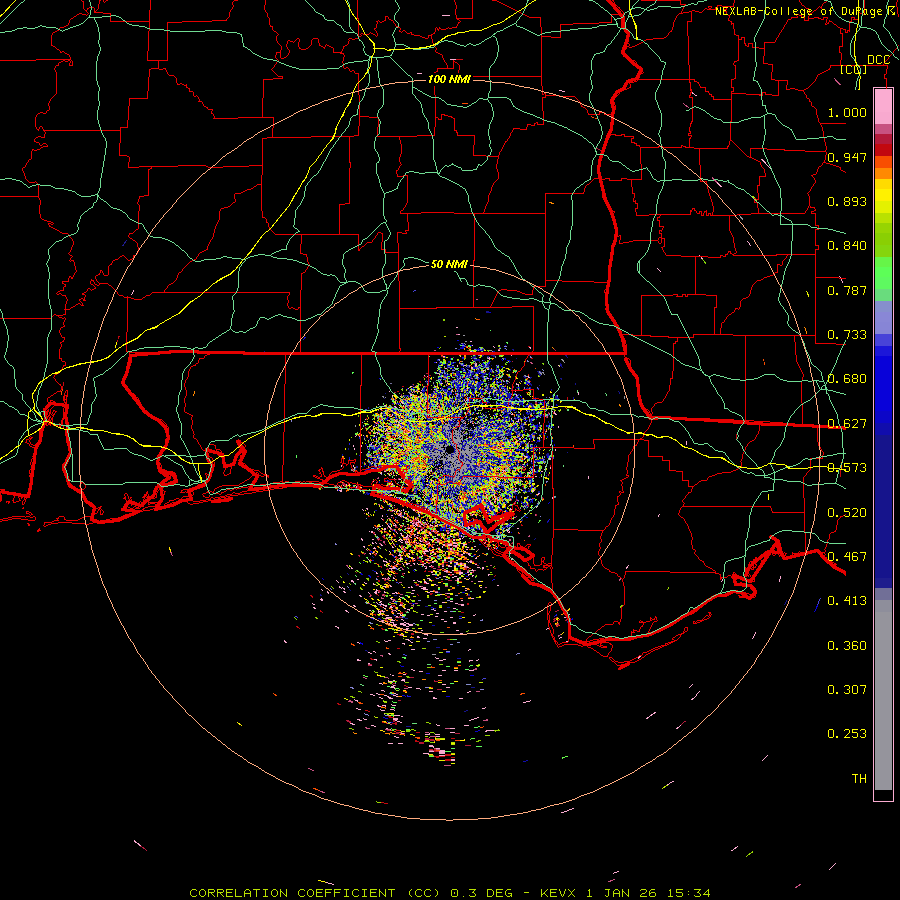This screenshot has height=900, width=900.
Task: Click the 50 NMI range ring label
Action: (449, 264)
